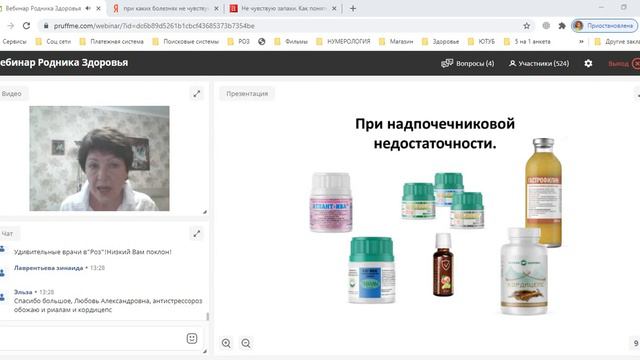This screenshot has height=360, width=640.
Task: Minimize the browser window
Action: click(601, 7)
